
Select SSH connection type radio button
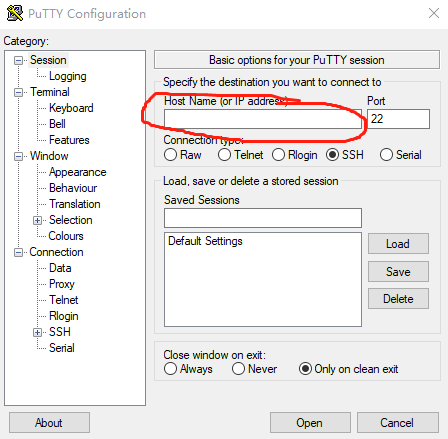tap(332, 155)
